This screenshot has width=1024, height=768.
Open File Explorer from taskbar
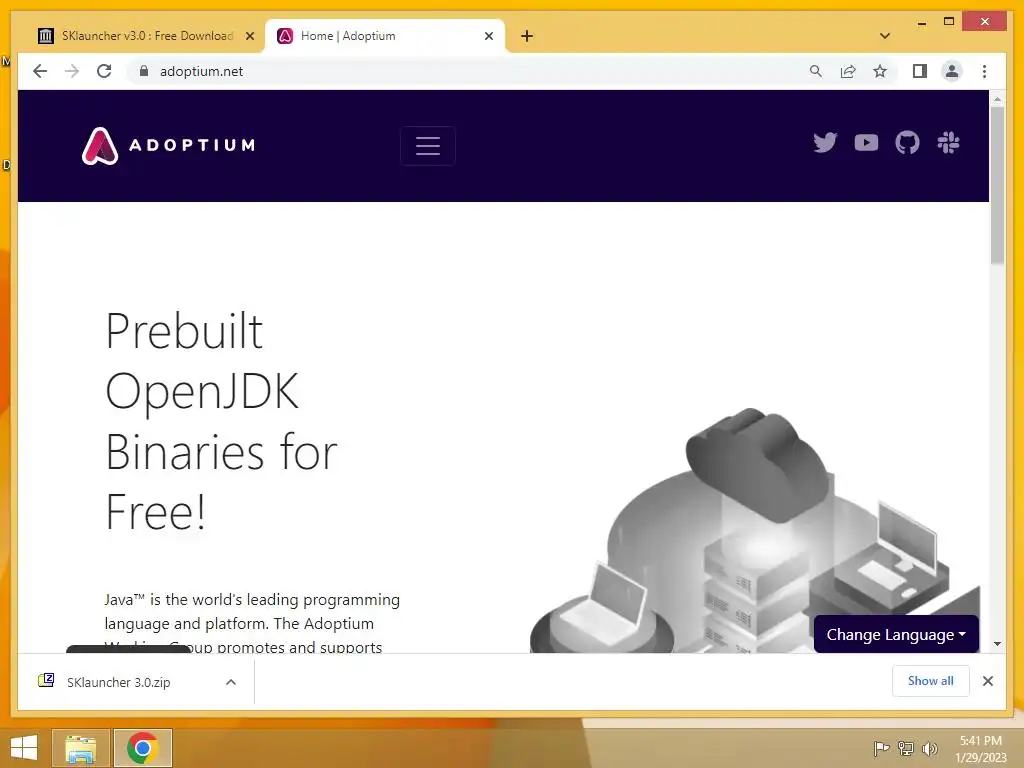click(80, 748)
